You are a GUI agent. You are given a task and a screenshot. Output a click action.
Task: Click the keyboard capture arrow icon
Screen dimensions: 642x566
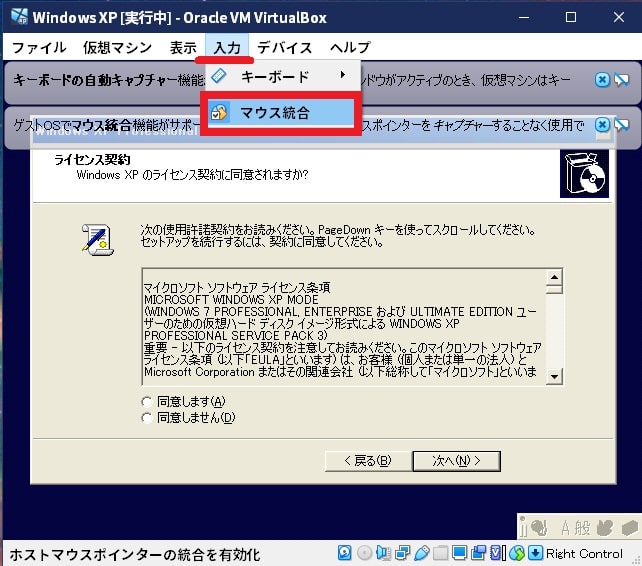click(x=535, y=553)
